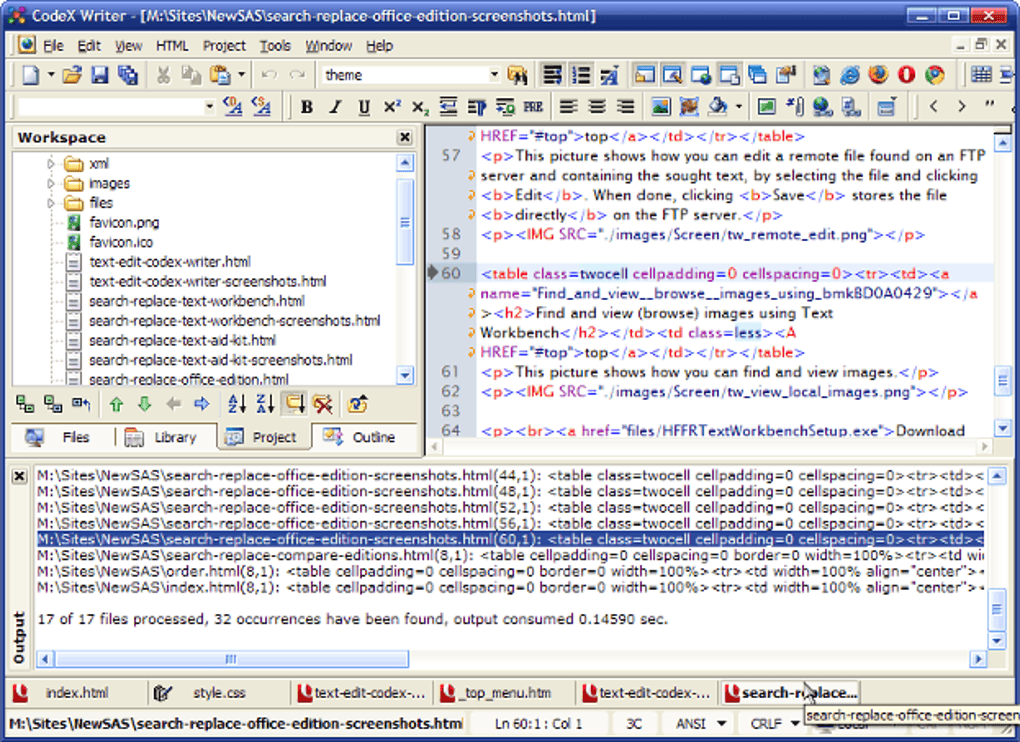
Task: Close the Output panel
Action: click(19, 476)
